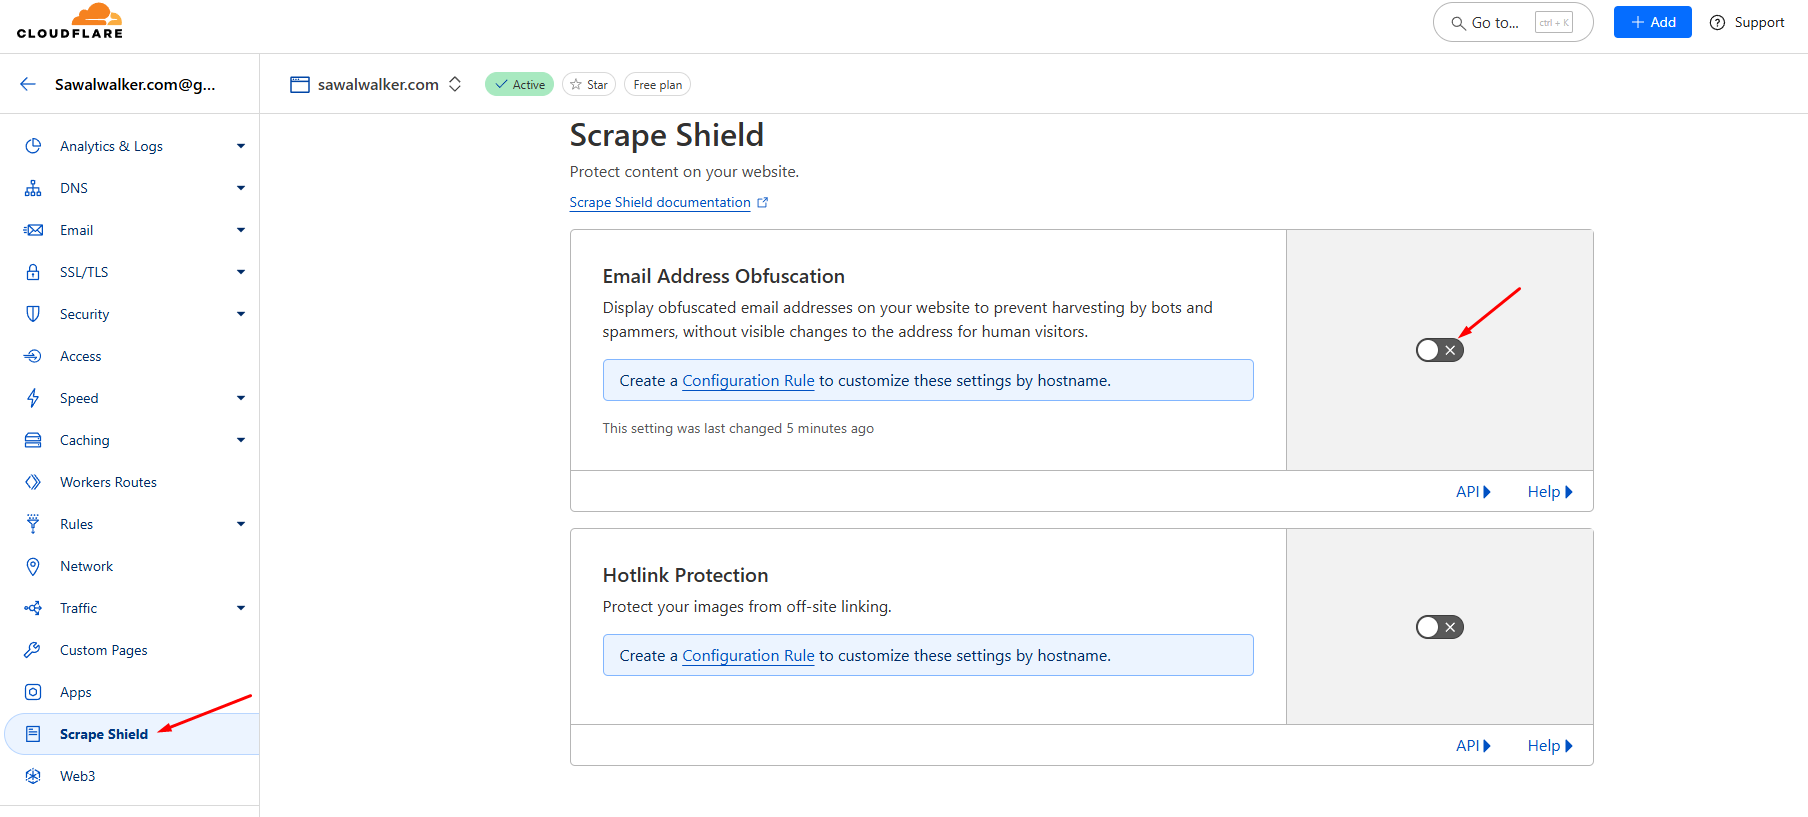The width and height of the screenshot is (1808, 817).
Task: Click the Traffic routing icon
Action: click(x=33, y=608)
